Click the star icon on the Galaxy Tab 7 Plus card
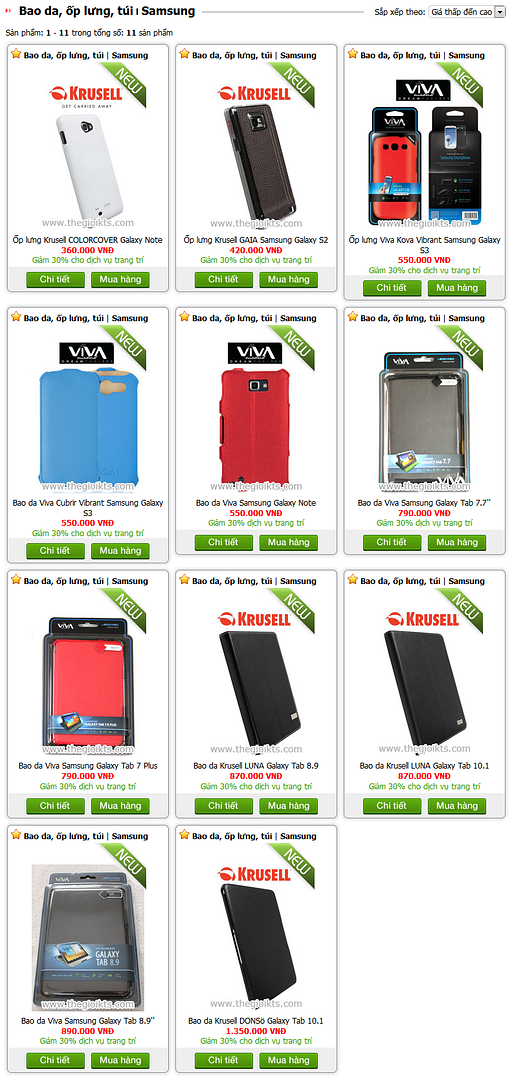The height and width of the screenshot is (1080, 510). [x=16, y=579]
